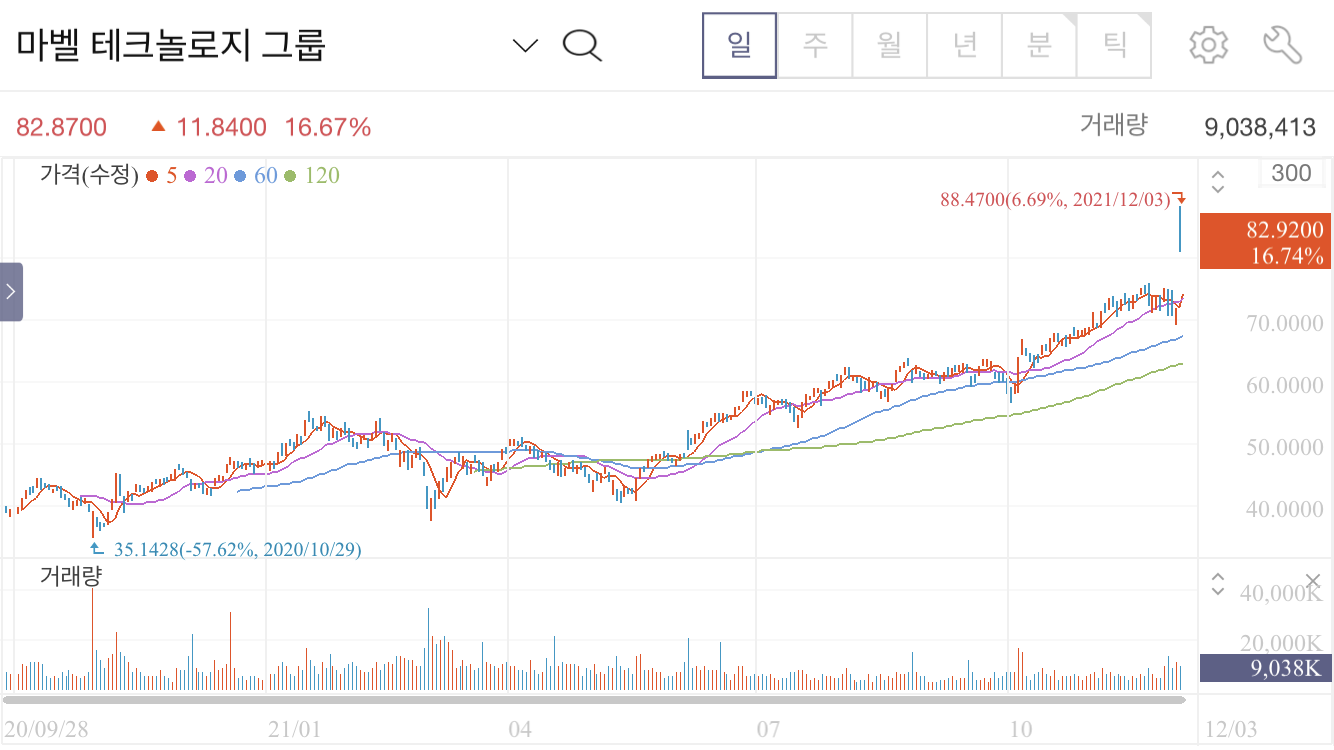The image size is (1334, 750).
Task: Click the orange 82.9200 price tag
Action: (1264, 241)
